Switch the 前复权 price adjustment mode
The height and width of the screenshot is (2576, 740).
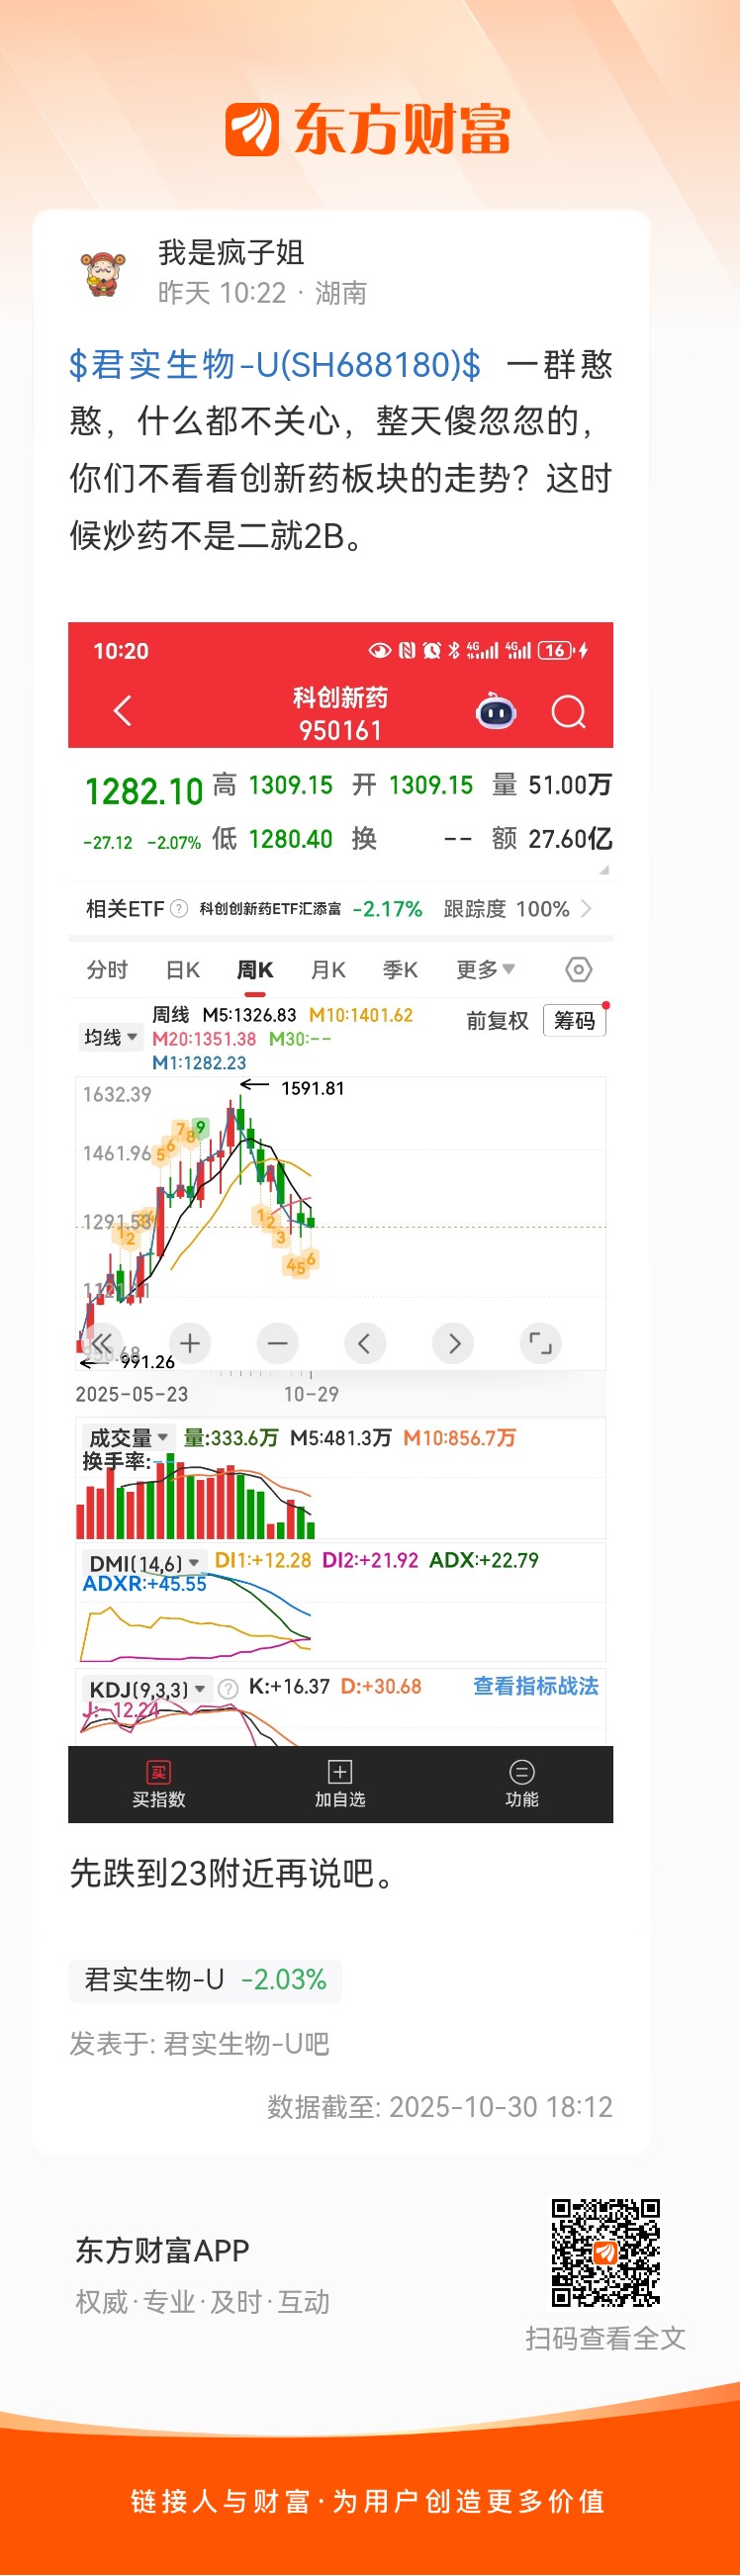click(497, 1020)
